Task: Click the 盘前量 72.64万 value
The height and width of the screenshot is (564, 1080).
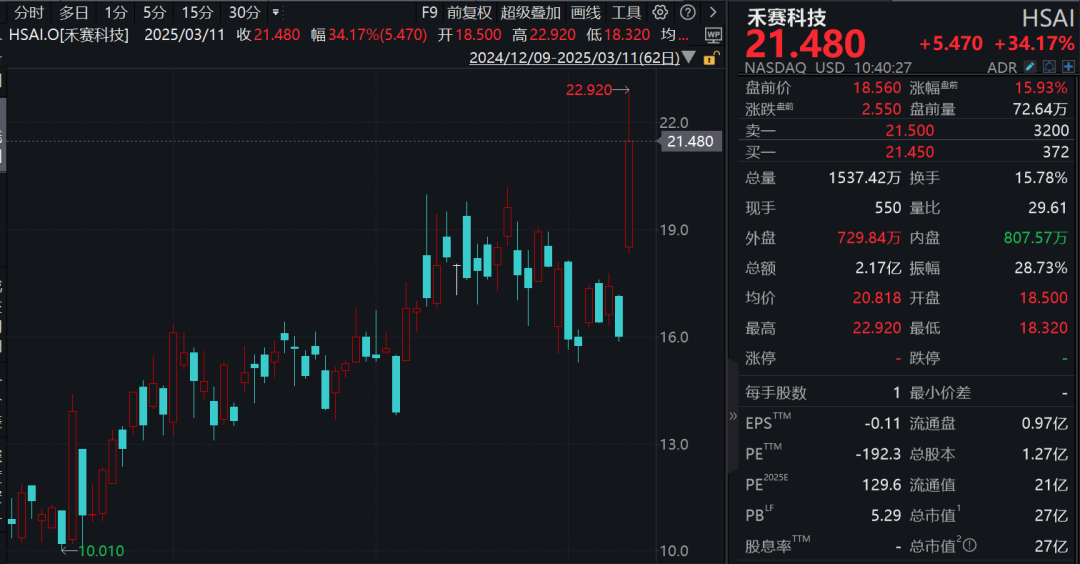Action: pos(1040,109)
